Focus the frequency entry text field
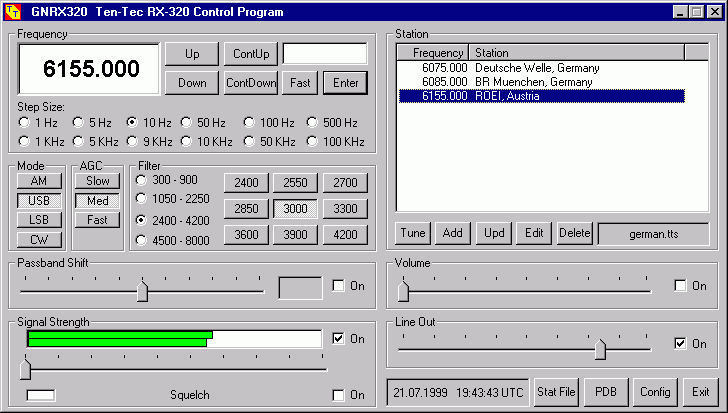Screen dimensions: 728x413 [325, 54]
